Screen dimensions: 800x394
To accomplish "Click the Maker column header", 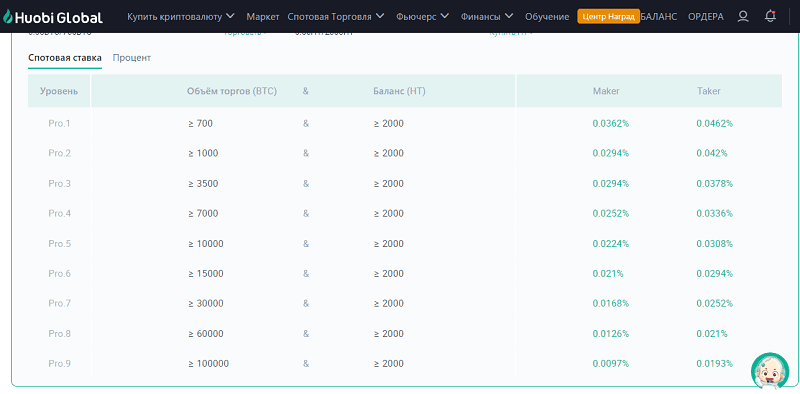I will pyautogui.click(x=606, y=91).
